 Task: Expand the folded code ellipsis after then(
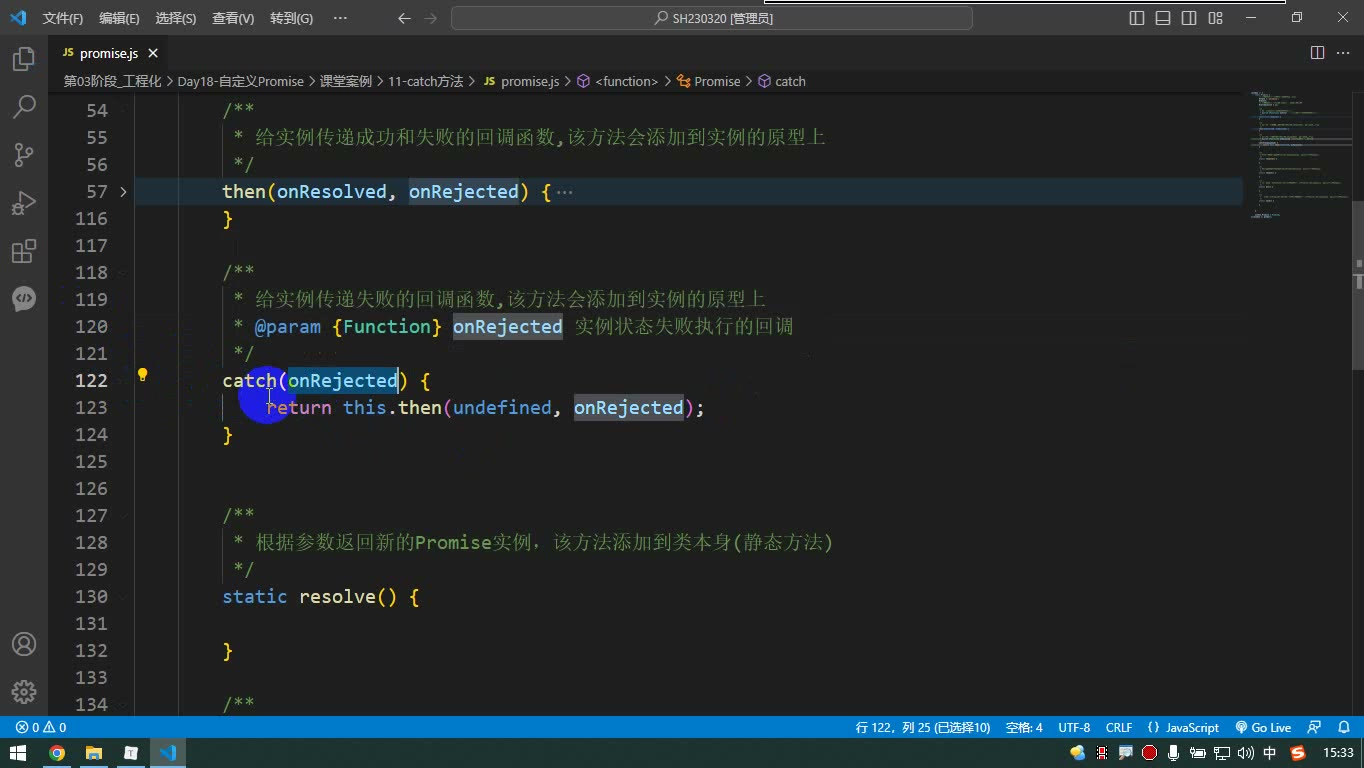click(564, 192)
